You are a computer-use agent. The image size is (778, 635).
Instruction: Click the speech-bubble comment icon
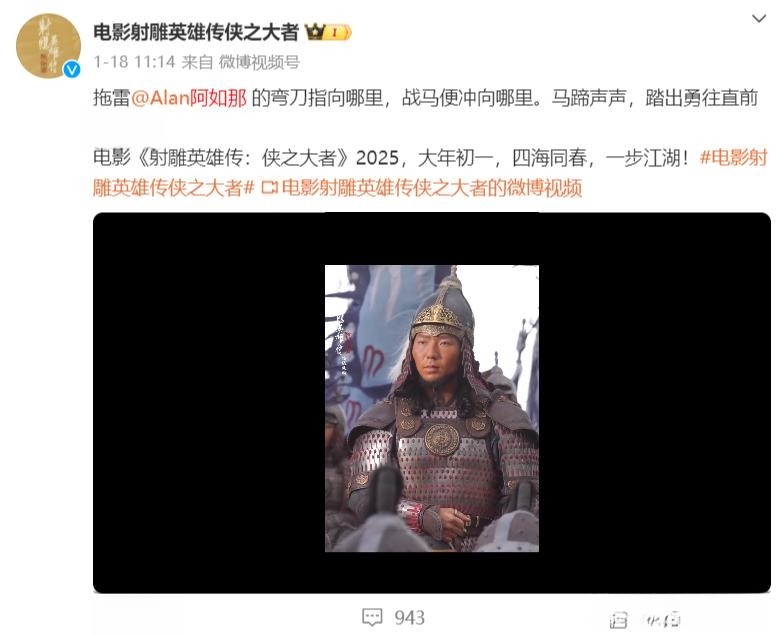coord(372,617)
